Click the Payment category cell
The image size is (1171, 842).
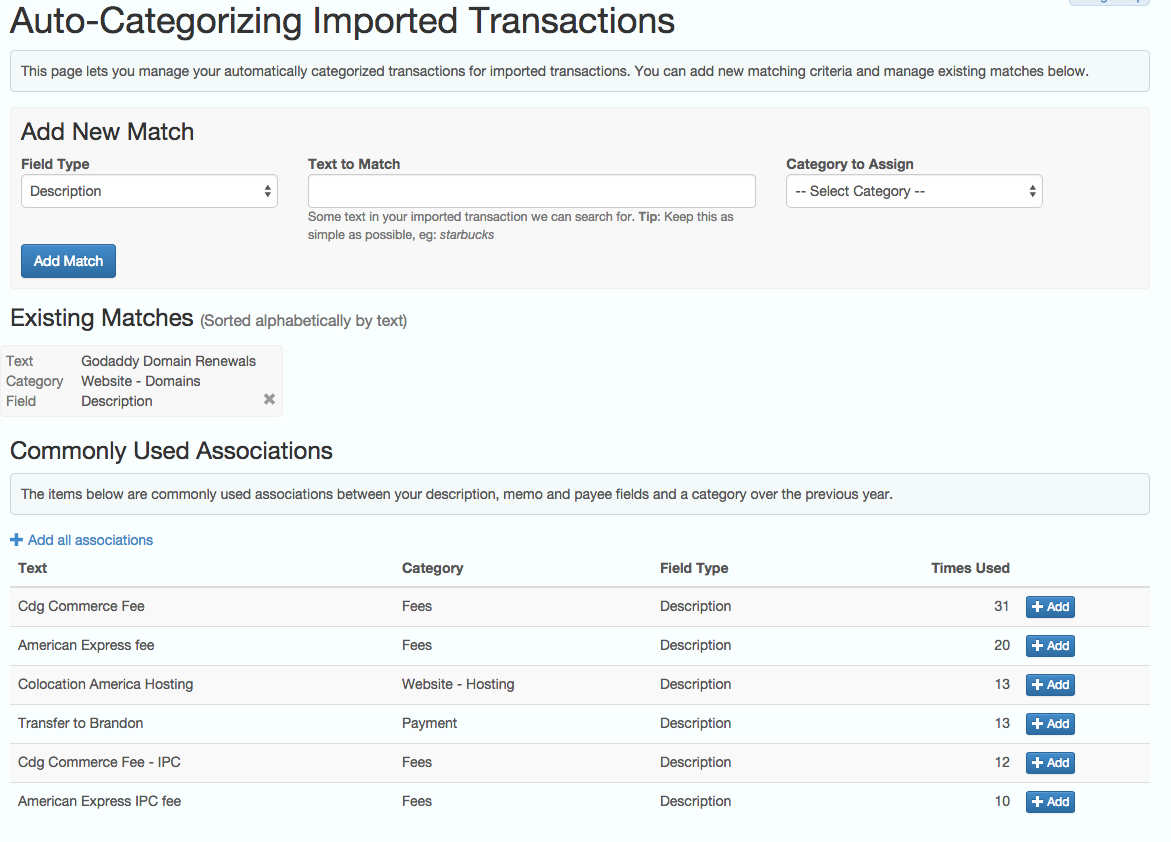coord(429,723)
